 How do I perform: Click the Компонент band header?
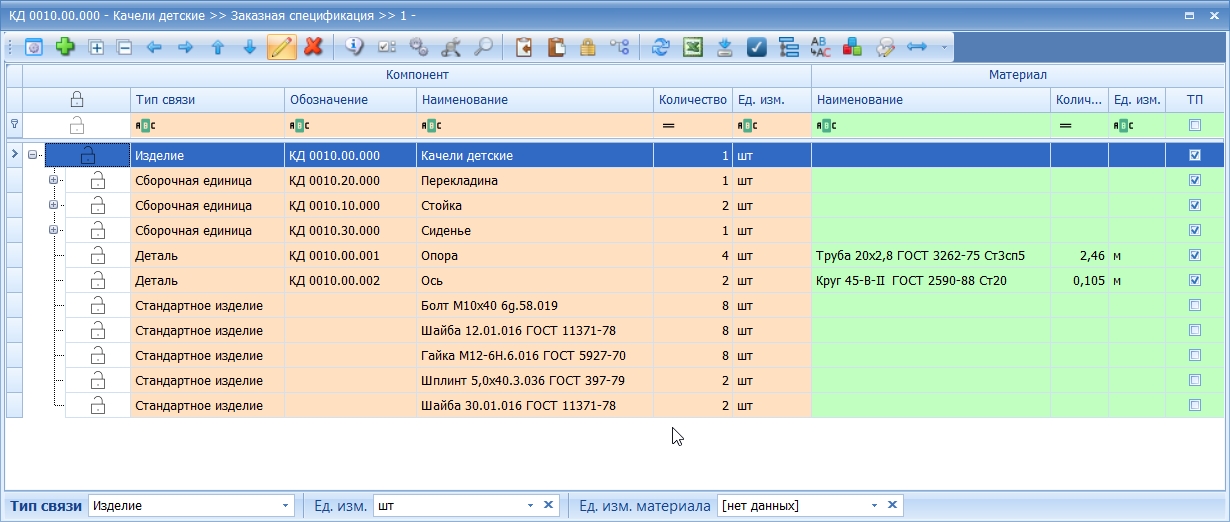tap(417, 75)
